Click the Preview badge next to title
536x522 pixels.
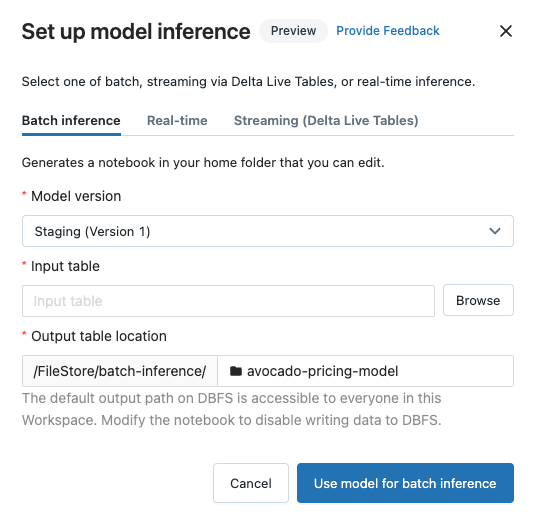point(293,31)
